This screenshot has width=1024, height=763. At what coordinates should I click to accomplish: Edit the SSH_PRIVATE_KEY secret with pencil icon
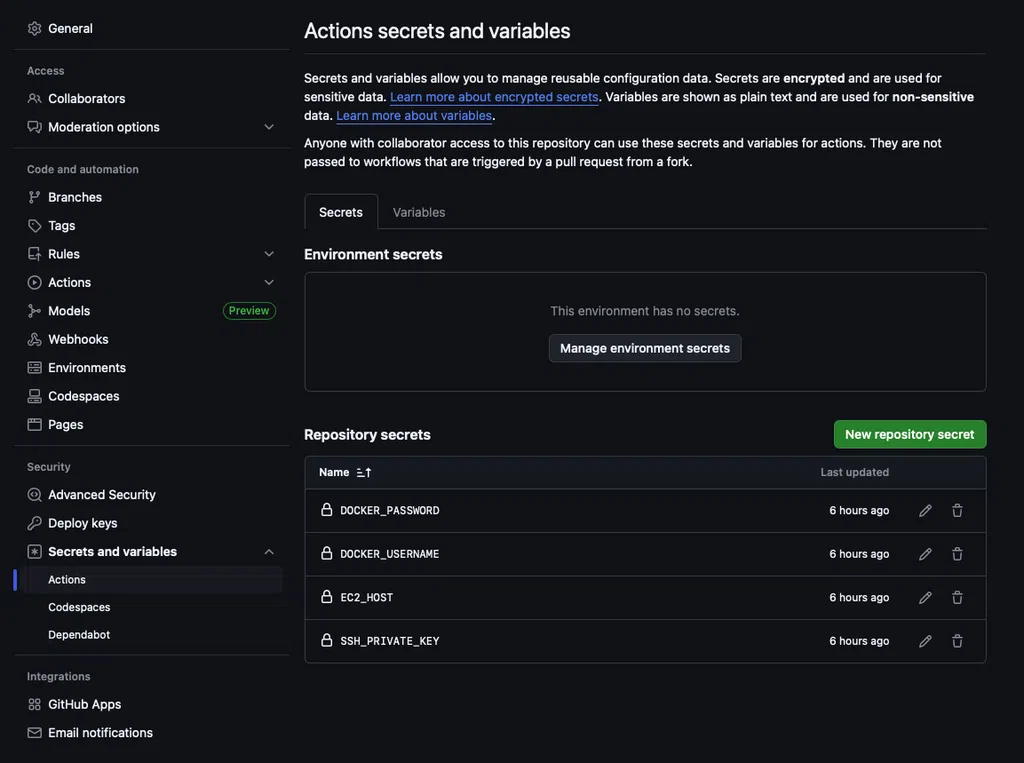pyautogui.click(x=925, y=641)
